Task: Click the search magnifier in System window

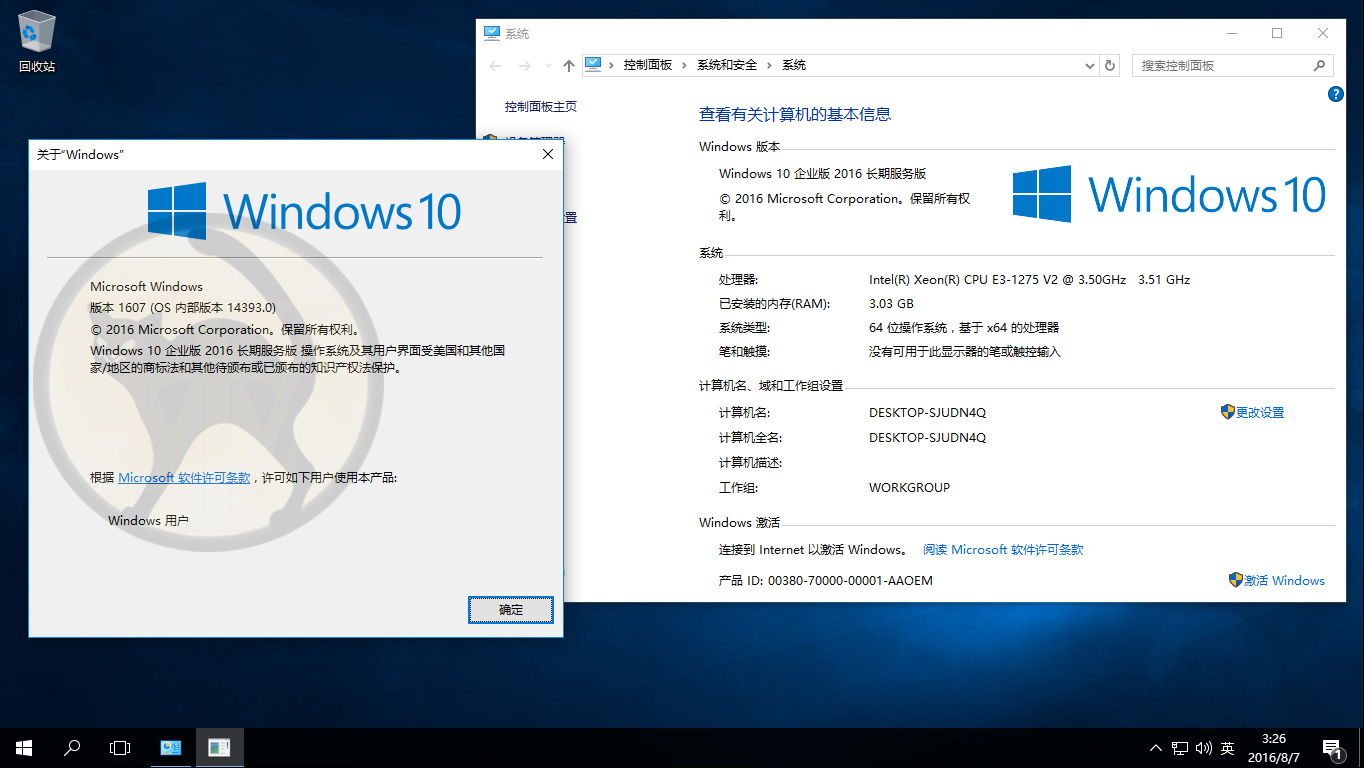Action: point(1320,65)
